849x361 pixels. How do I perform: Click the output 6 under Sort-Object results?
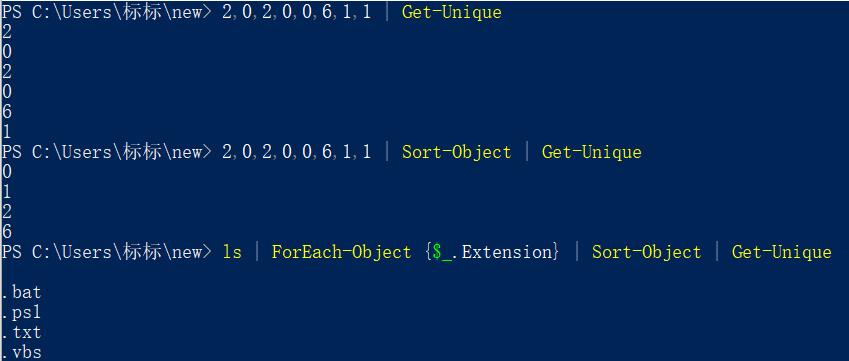click(6, 232)
